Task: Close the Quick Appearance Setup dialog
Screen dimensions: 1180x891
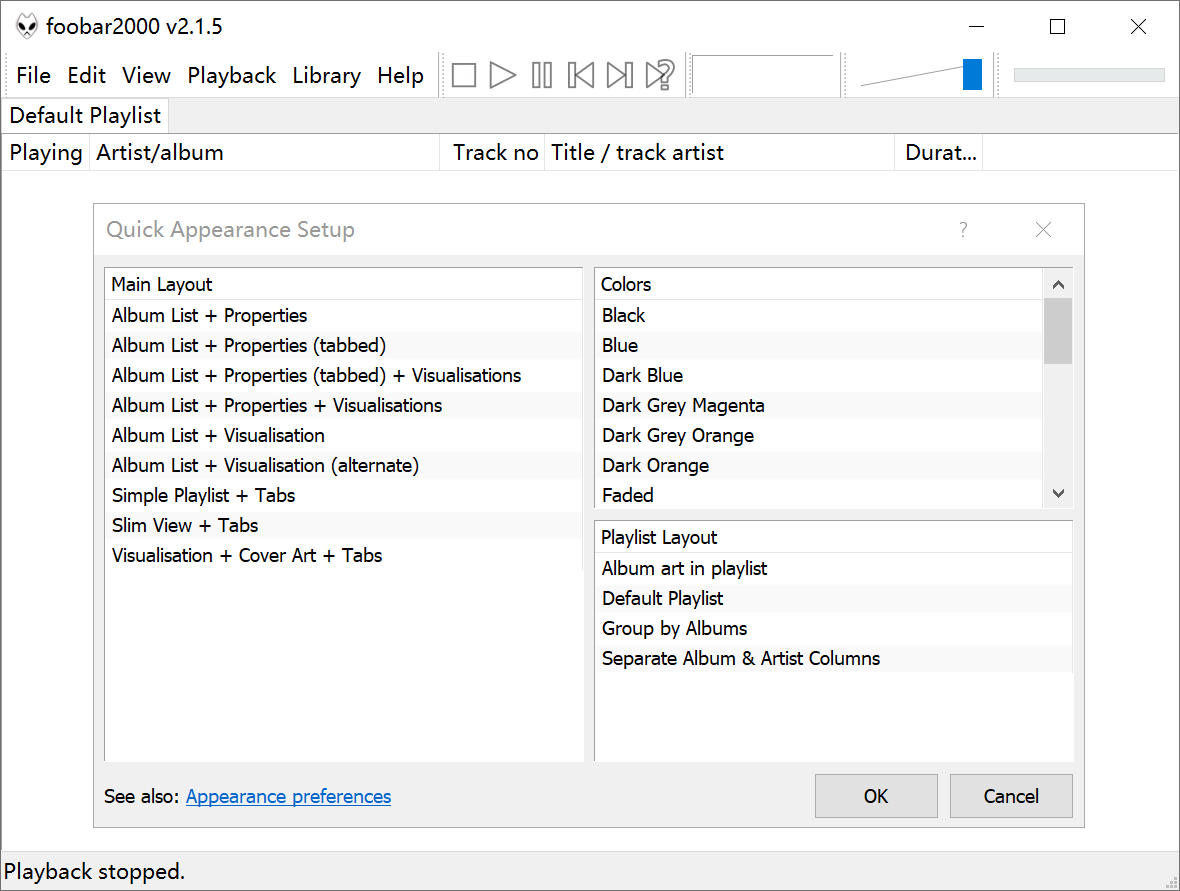Action: click(x=1043, y=230)
